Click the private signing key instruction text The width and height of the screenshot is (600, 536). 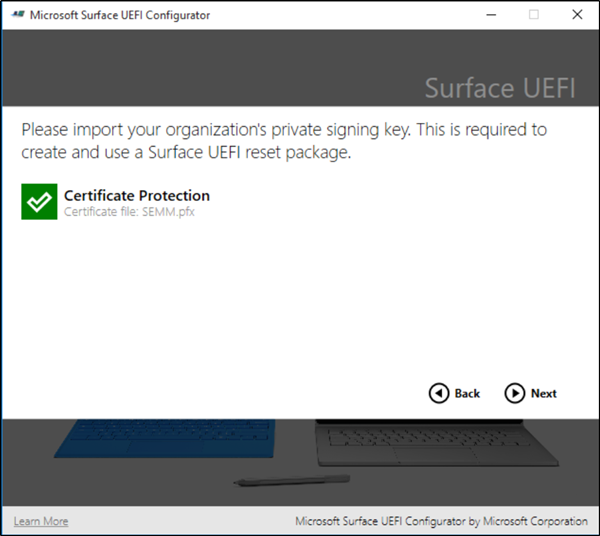click(284, 141)
